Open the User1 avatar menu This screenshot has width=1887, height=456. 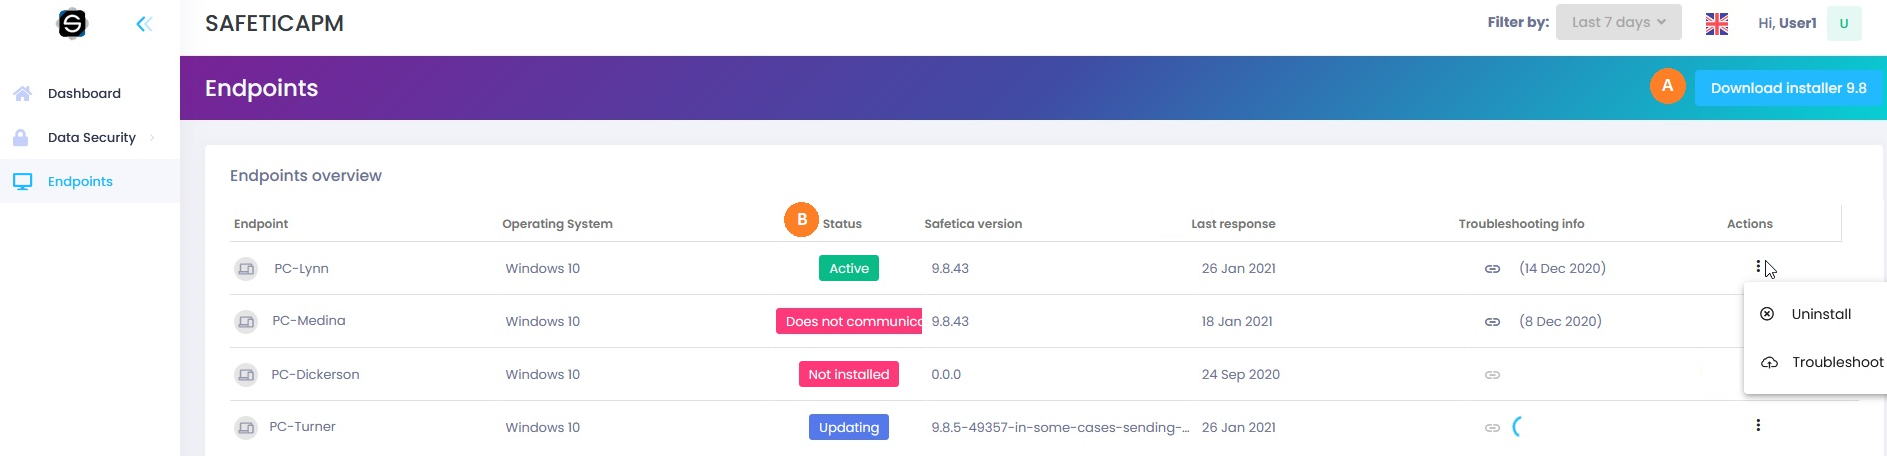tap(1844, 23)
